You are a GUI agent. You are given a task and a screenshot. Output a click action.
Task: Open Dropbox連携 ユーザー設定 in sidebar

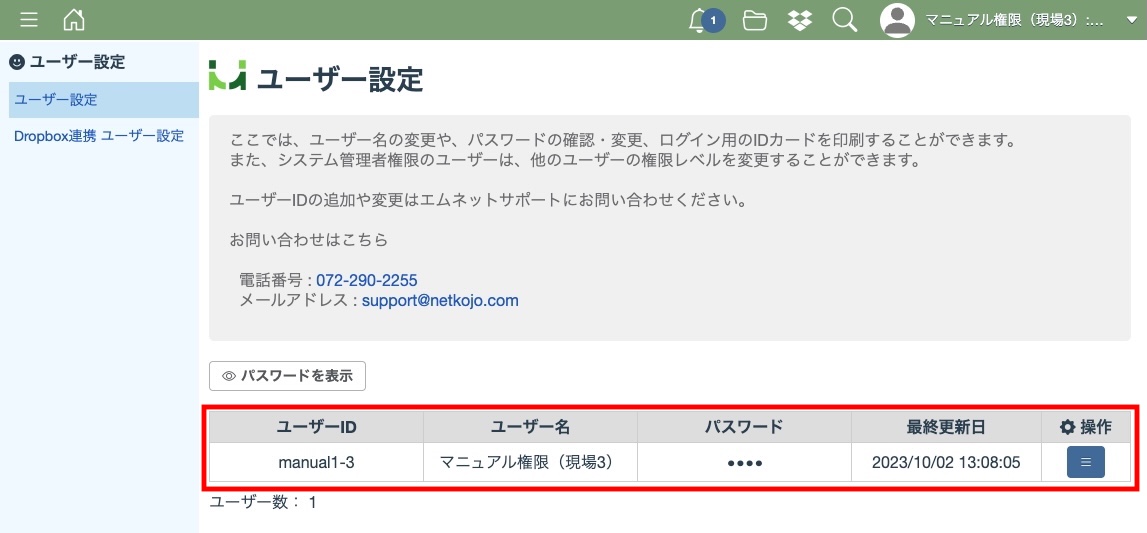click(x=99, y=136)
